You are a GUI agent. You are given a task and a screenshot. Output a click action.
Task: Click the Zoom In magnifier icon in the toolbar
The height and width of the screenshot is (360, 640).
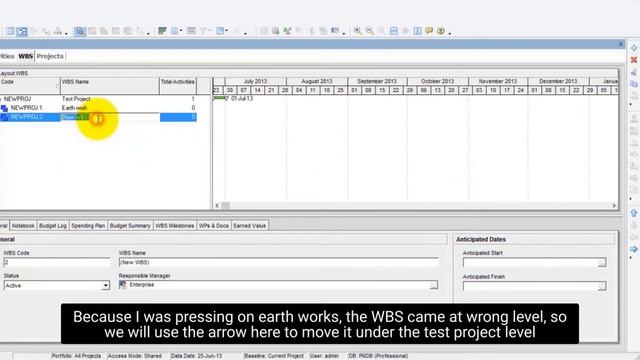pyautogui.click(x=358, y=31)
